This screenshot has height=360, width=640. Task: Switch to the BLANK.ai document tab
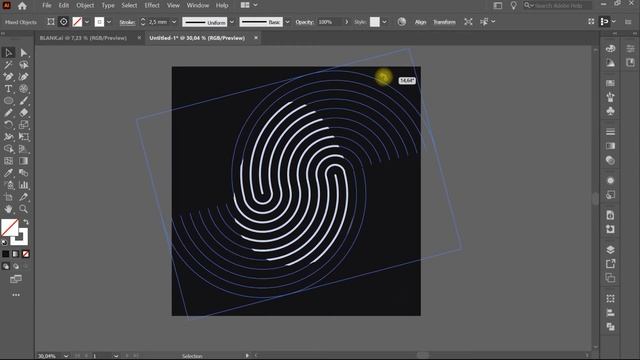pos(83,38)
